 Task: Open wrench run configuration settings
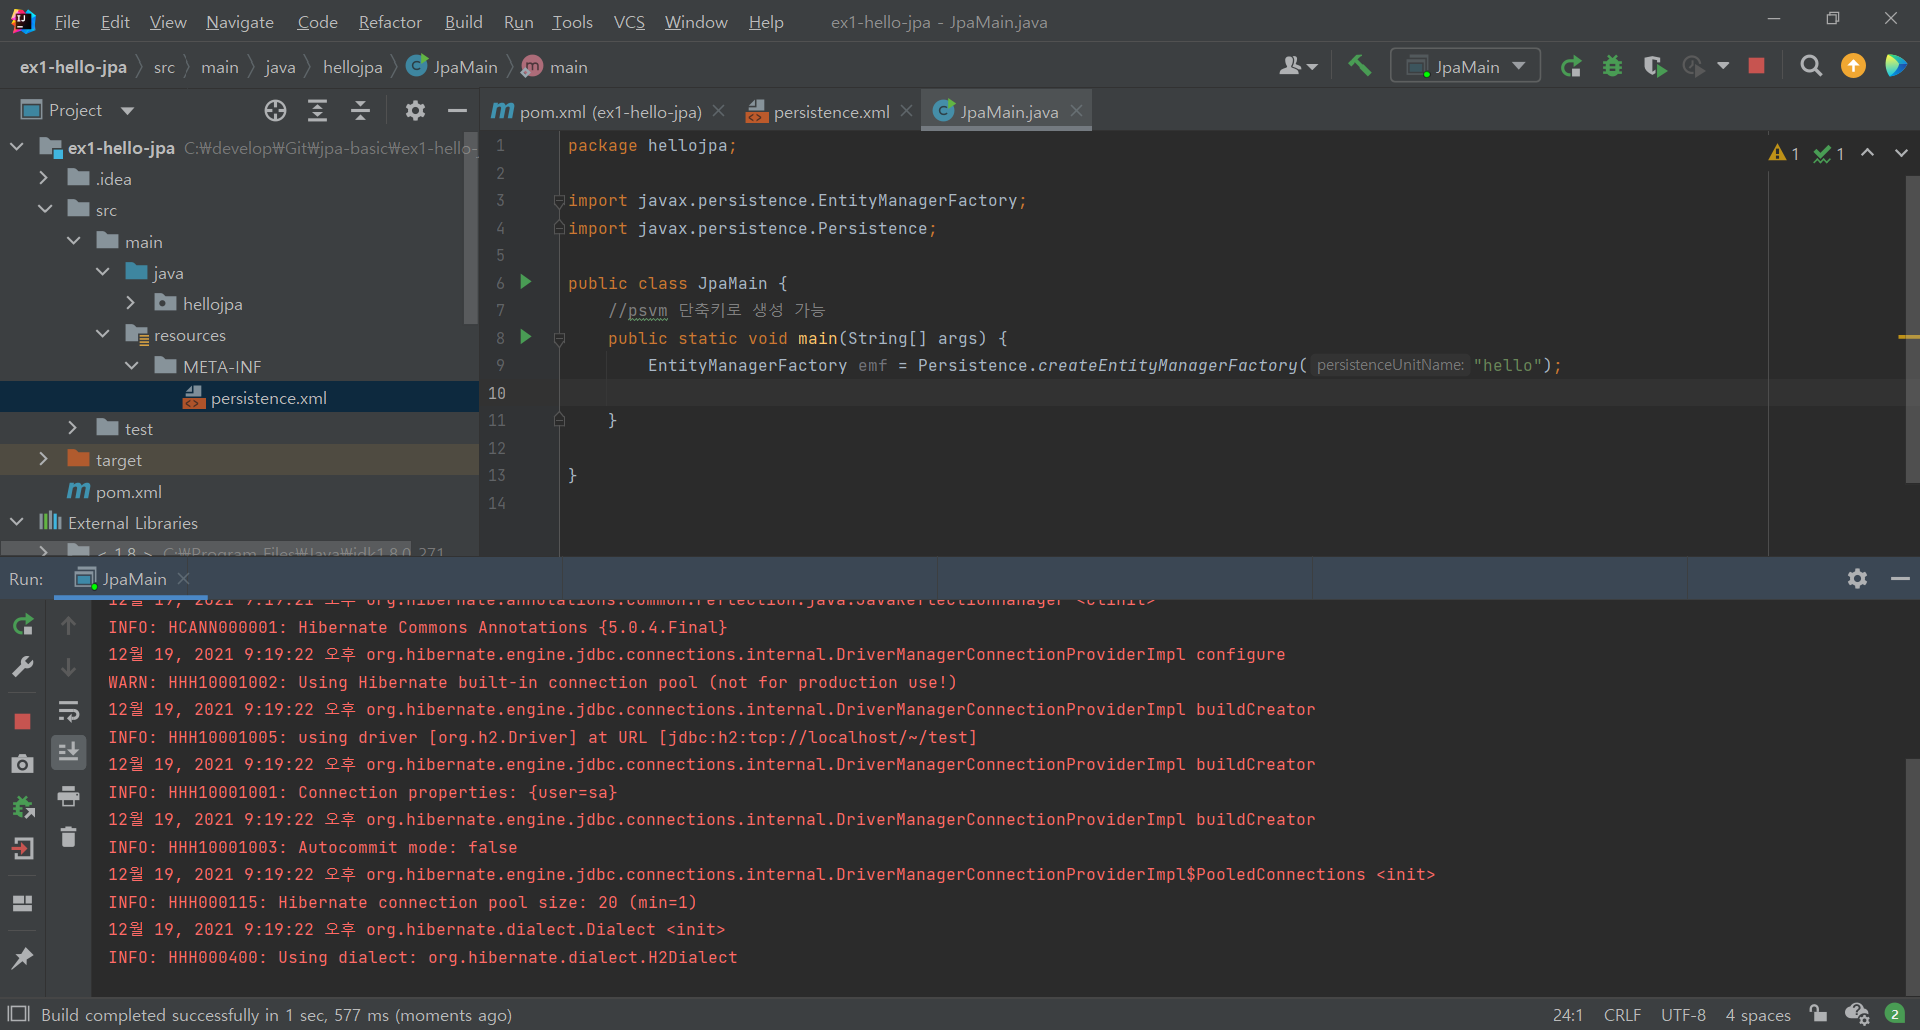[22, 667]
